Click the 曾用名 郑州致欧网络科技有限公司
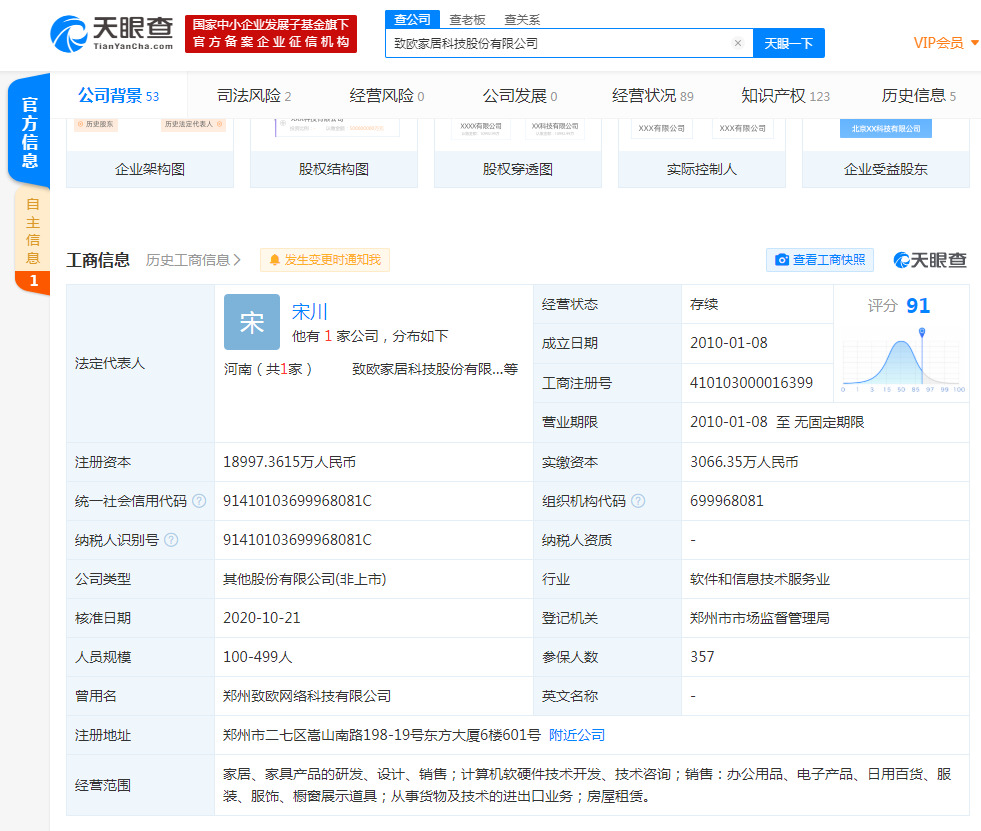 (x=307, y=696)
